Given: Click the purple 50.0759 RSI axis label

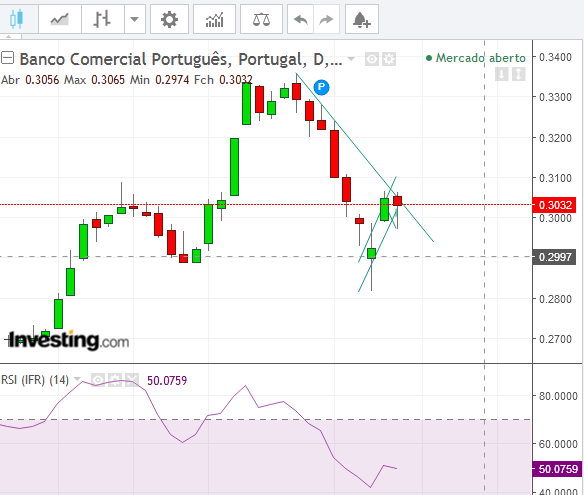Looking at the screenshot, I should click(x=557, y=469).
